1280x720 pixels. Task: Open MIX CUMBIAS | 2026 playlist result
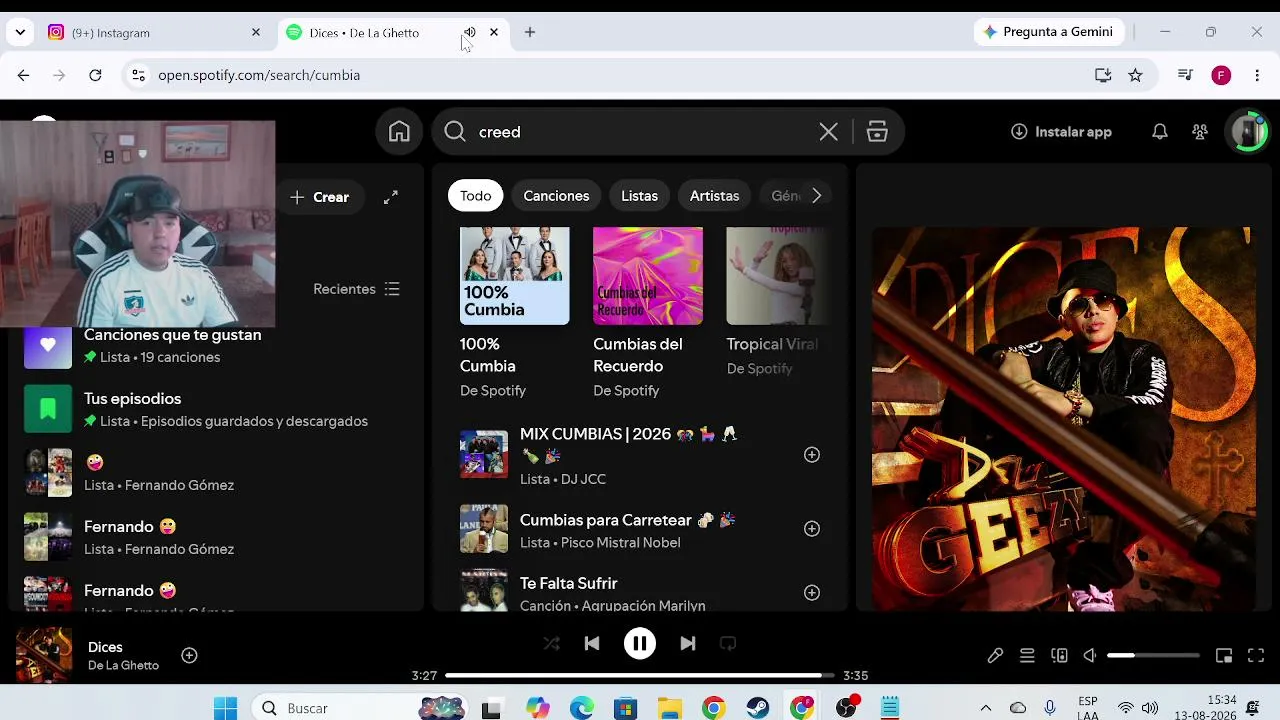tap(640, 455)
